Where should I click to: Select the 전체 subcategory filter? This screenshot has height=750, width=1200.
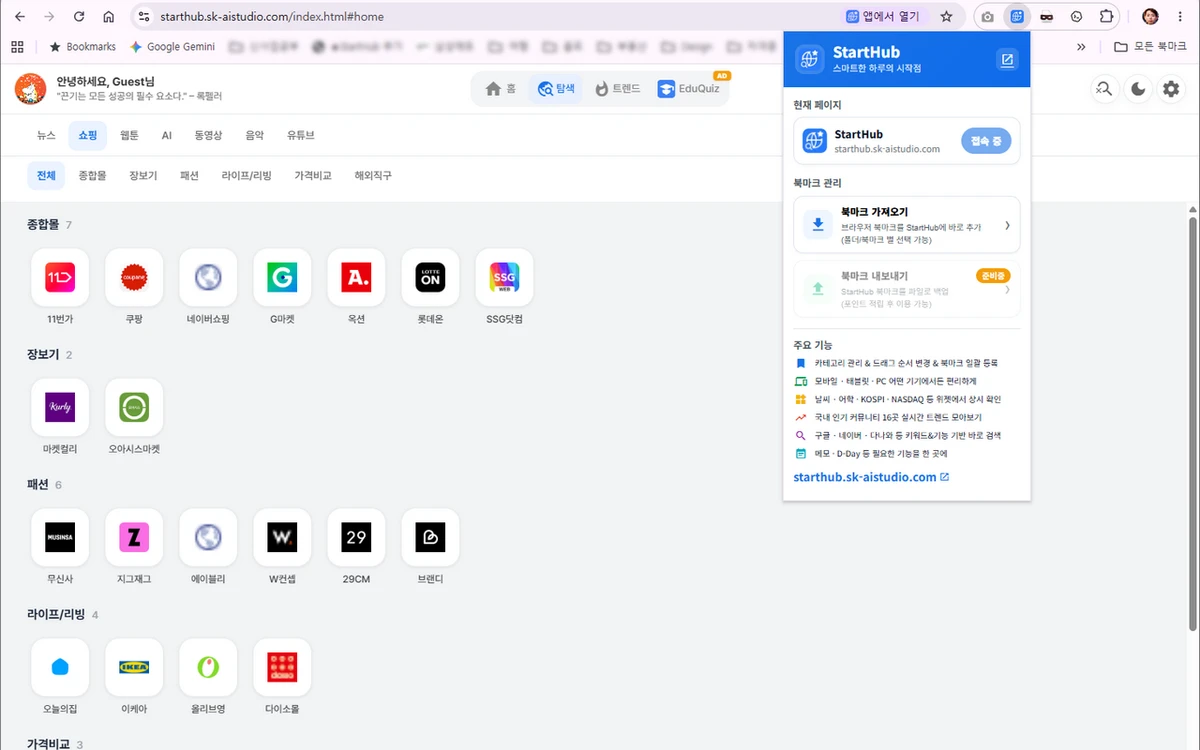[46, 175]
